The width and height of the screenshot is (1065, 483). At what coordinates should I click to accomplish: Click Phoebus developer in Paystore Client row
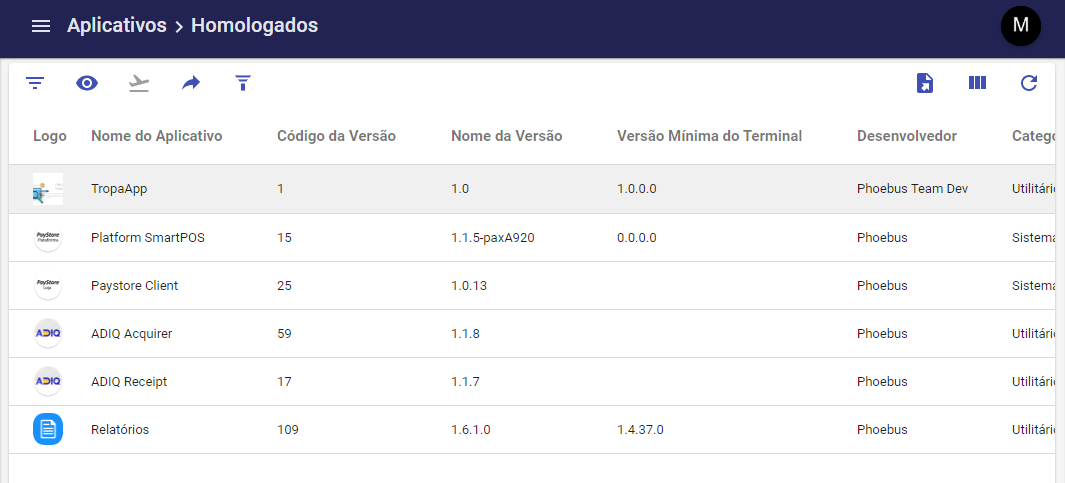point(882,286)
